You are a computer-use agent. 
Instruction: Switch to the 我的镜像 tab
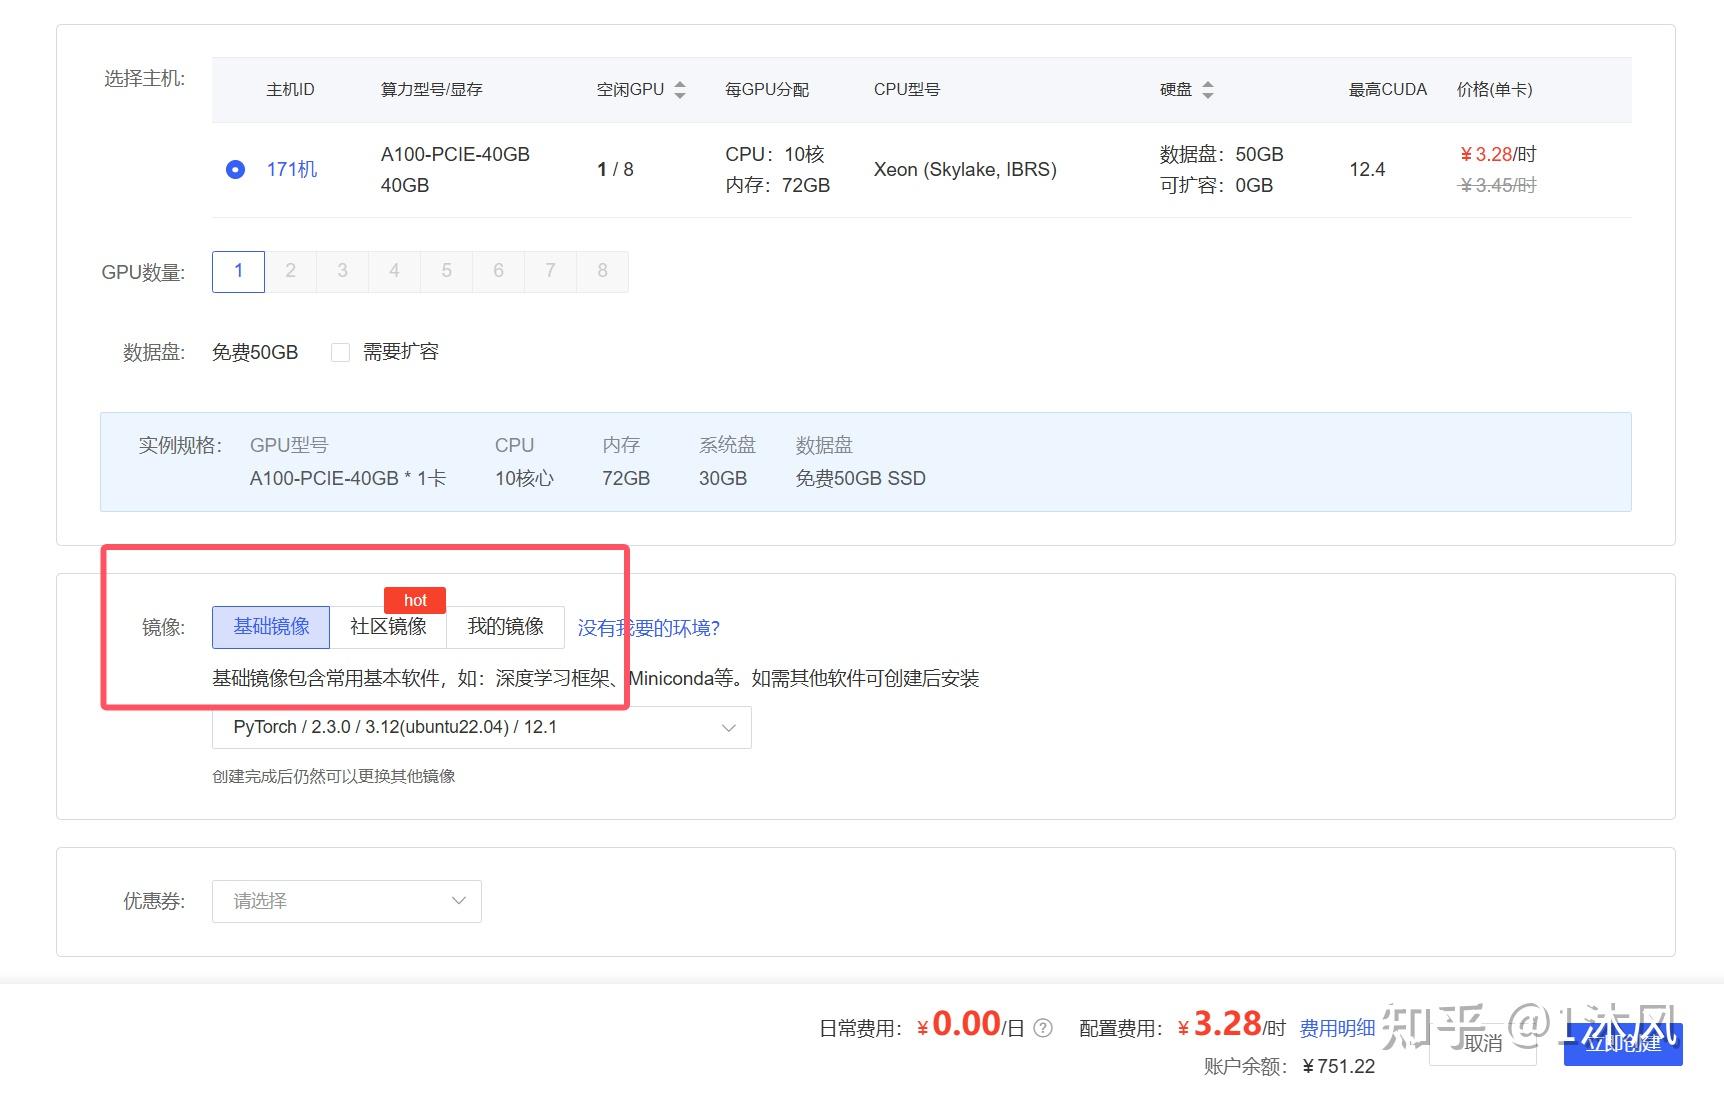[506, 627]
